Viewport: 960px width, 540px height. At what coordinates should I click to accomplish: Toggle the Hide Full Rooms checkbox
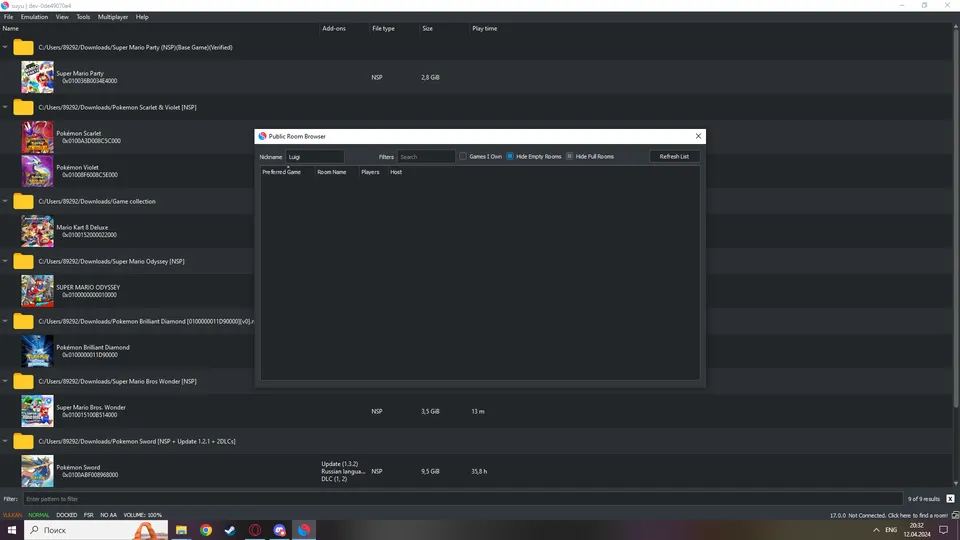pos(569,156)
